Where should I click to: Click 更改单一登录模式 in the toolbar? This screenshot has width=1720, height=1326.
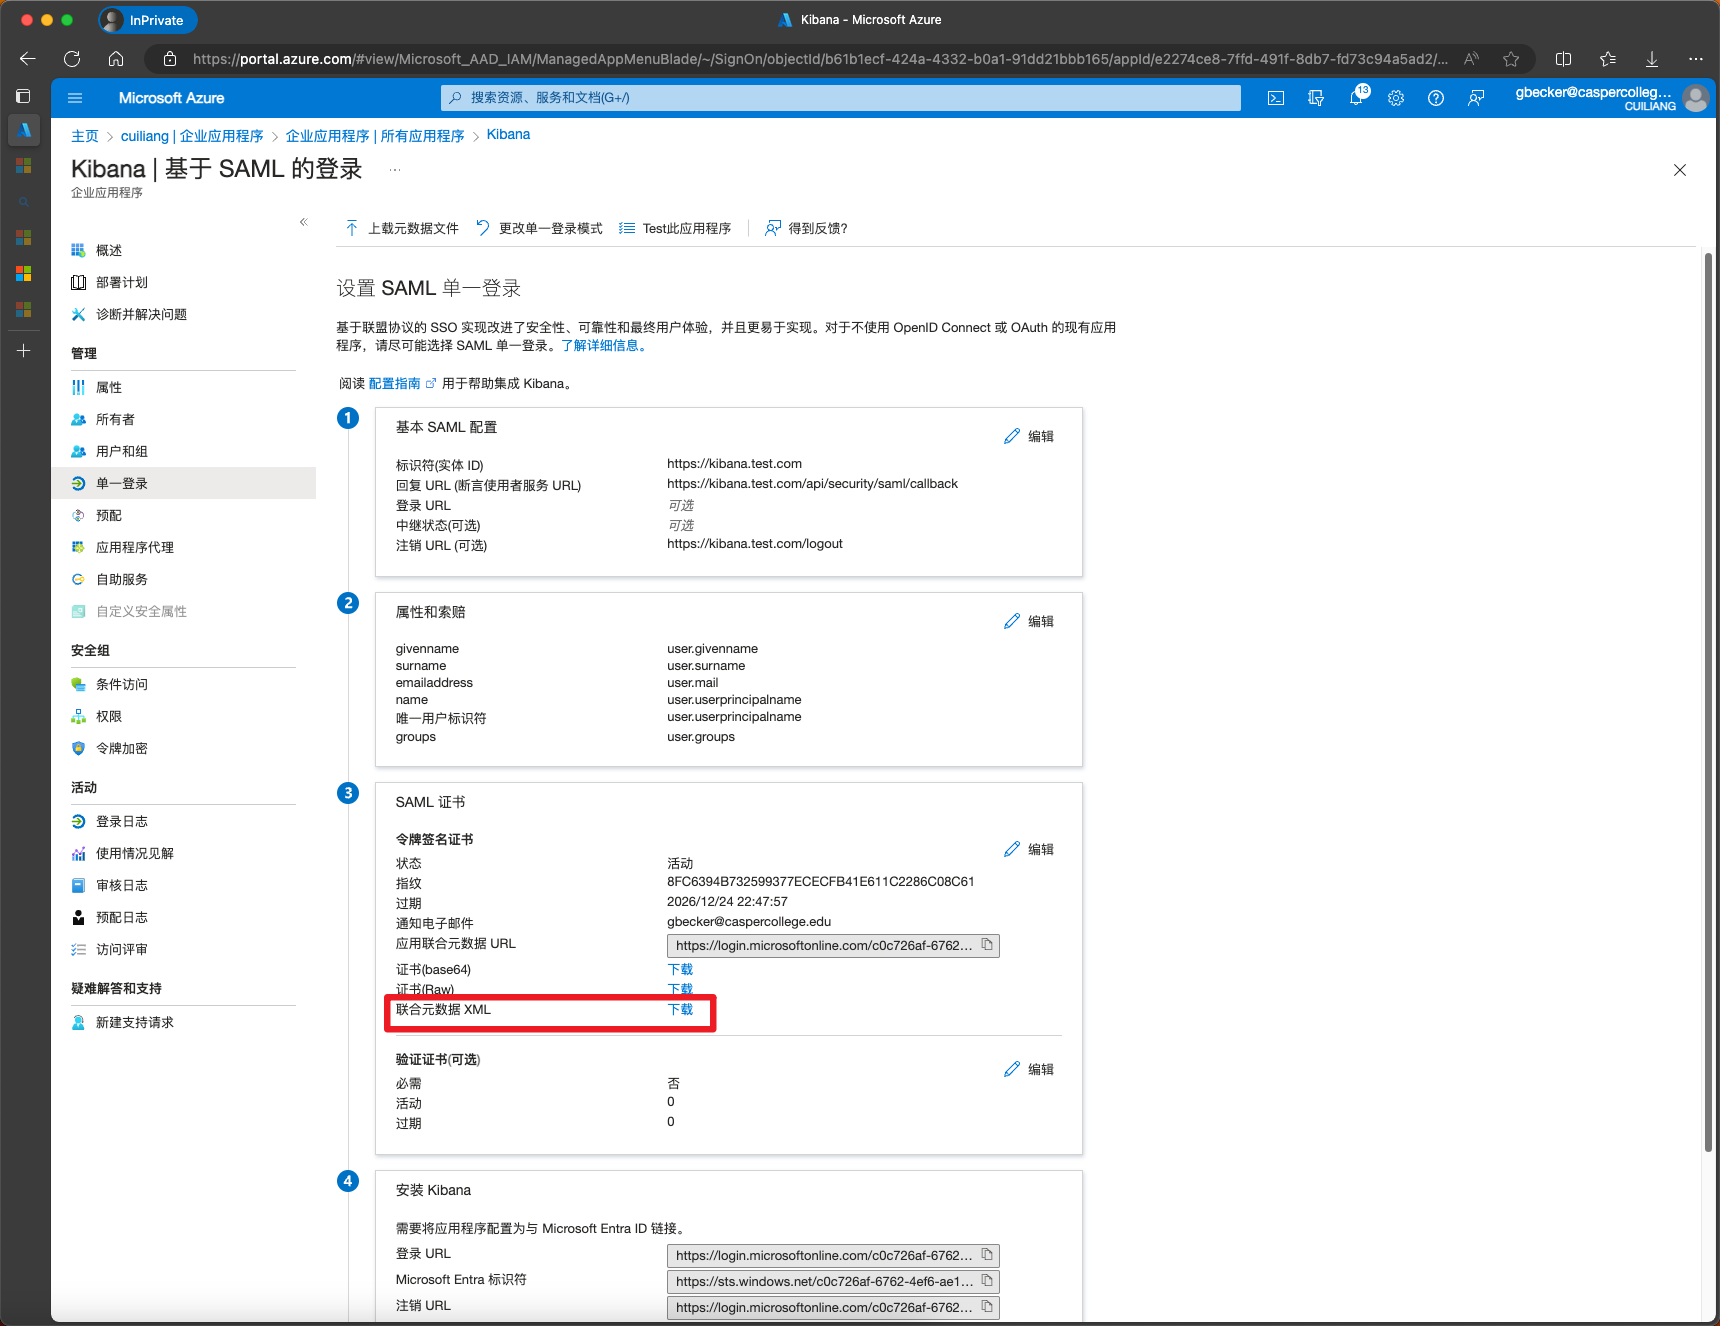click(539, 228)
